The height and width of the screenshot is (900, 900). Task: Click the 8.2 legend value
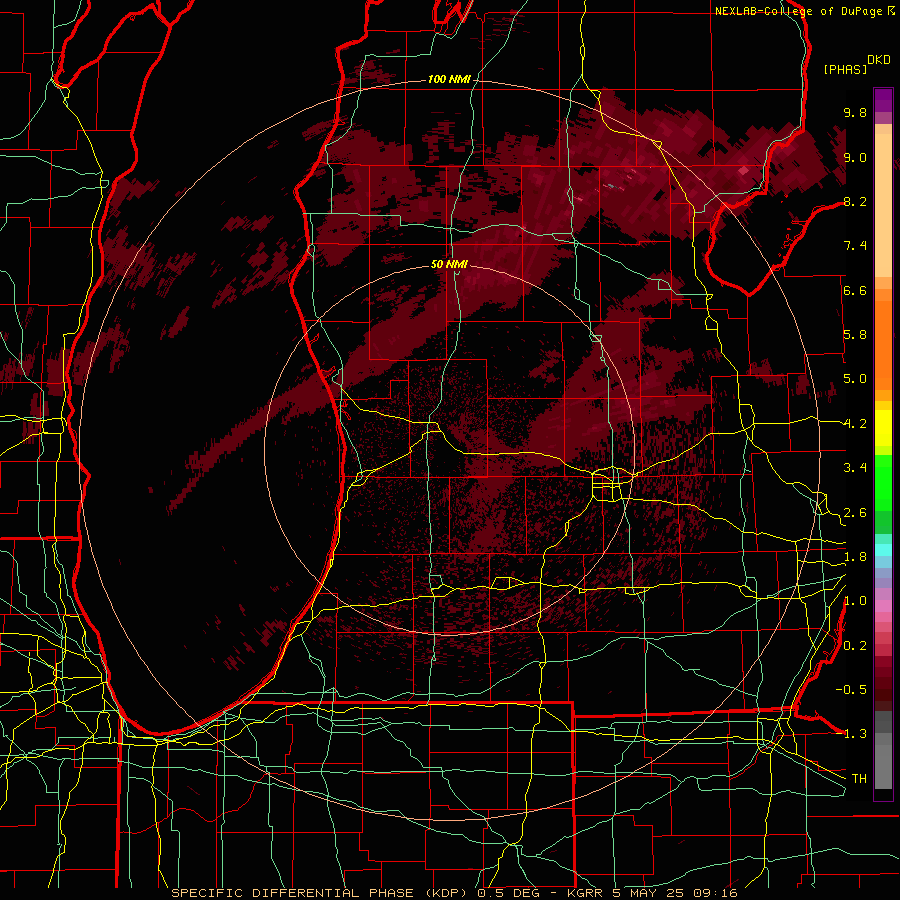pyautogui.click(x=855, y=202)
